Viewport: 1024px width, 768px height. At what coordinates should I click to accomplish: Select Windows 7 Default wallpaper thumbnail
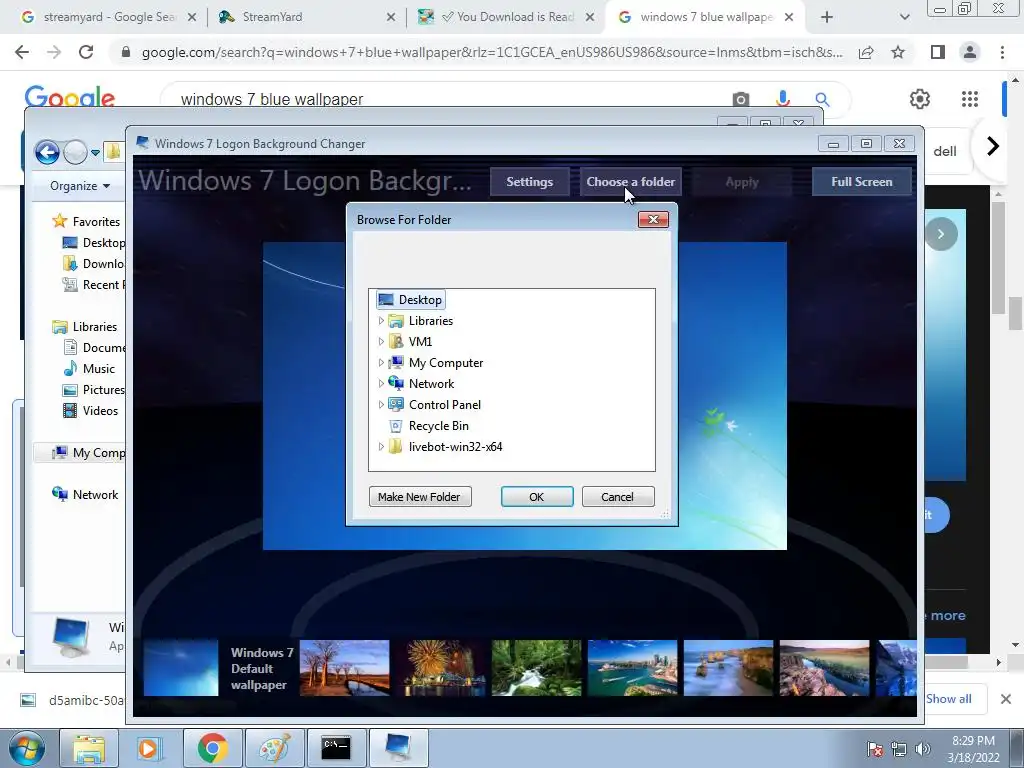click(181, 667)
